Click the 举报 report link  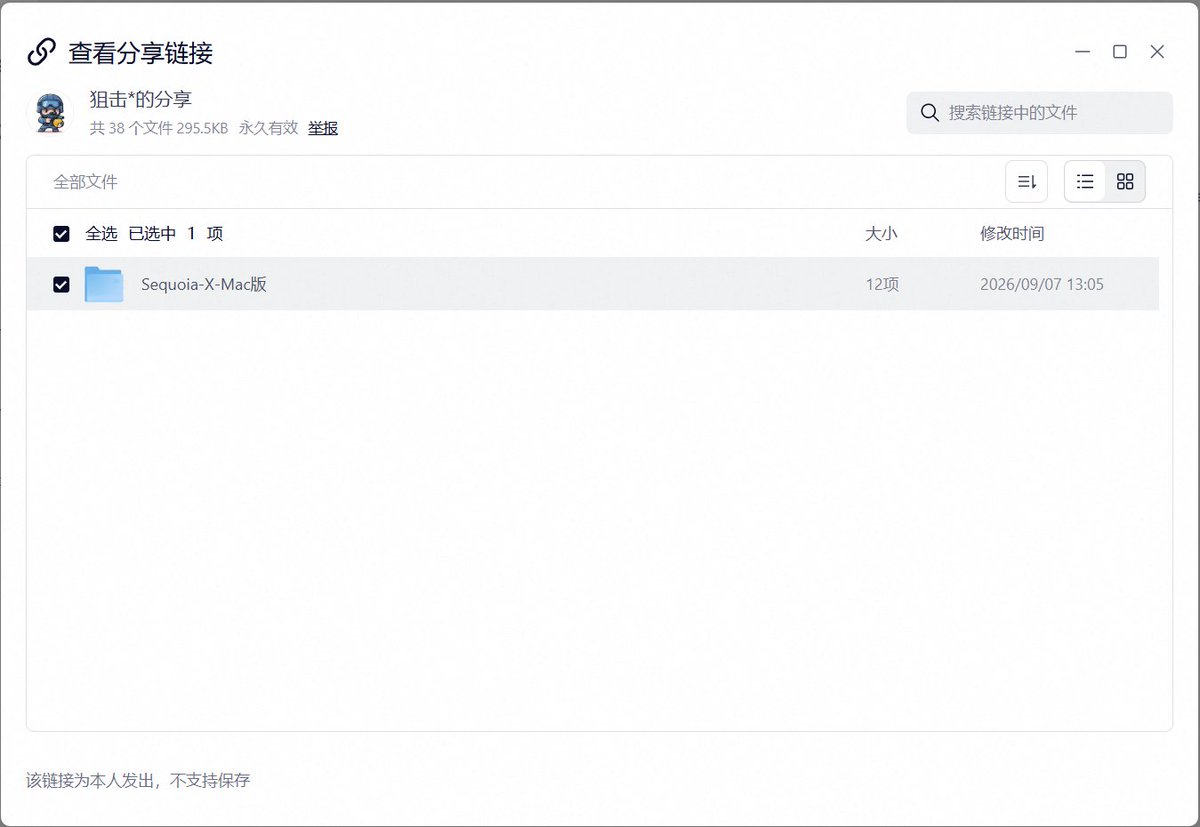tap(323, 128)
